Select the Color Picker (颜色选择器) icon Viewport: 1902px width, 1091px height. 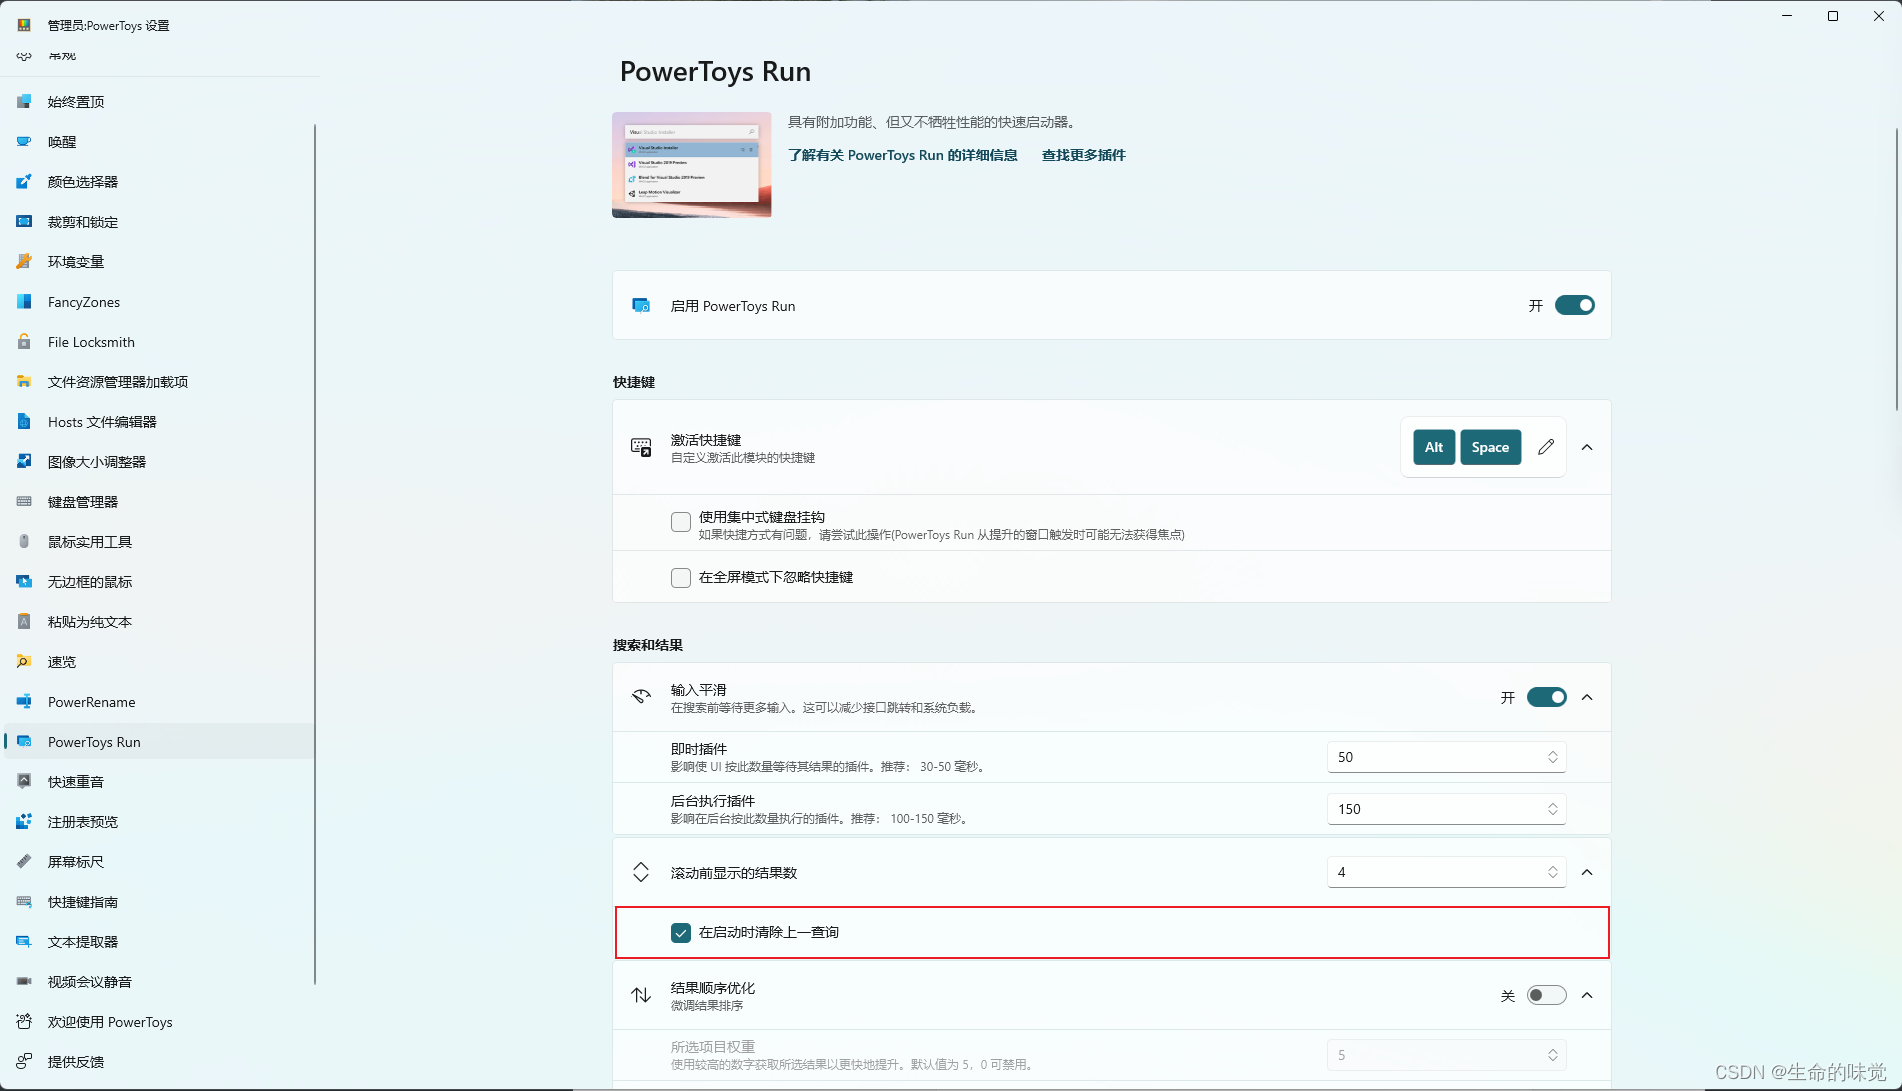click(24, 182)
